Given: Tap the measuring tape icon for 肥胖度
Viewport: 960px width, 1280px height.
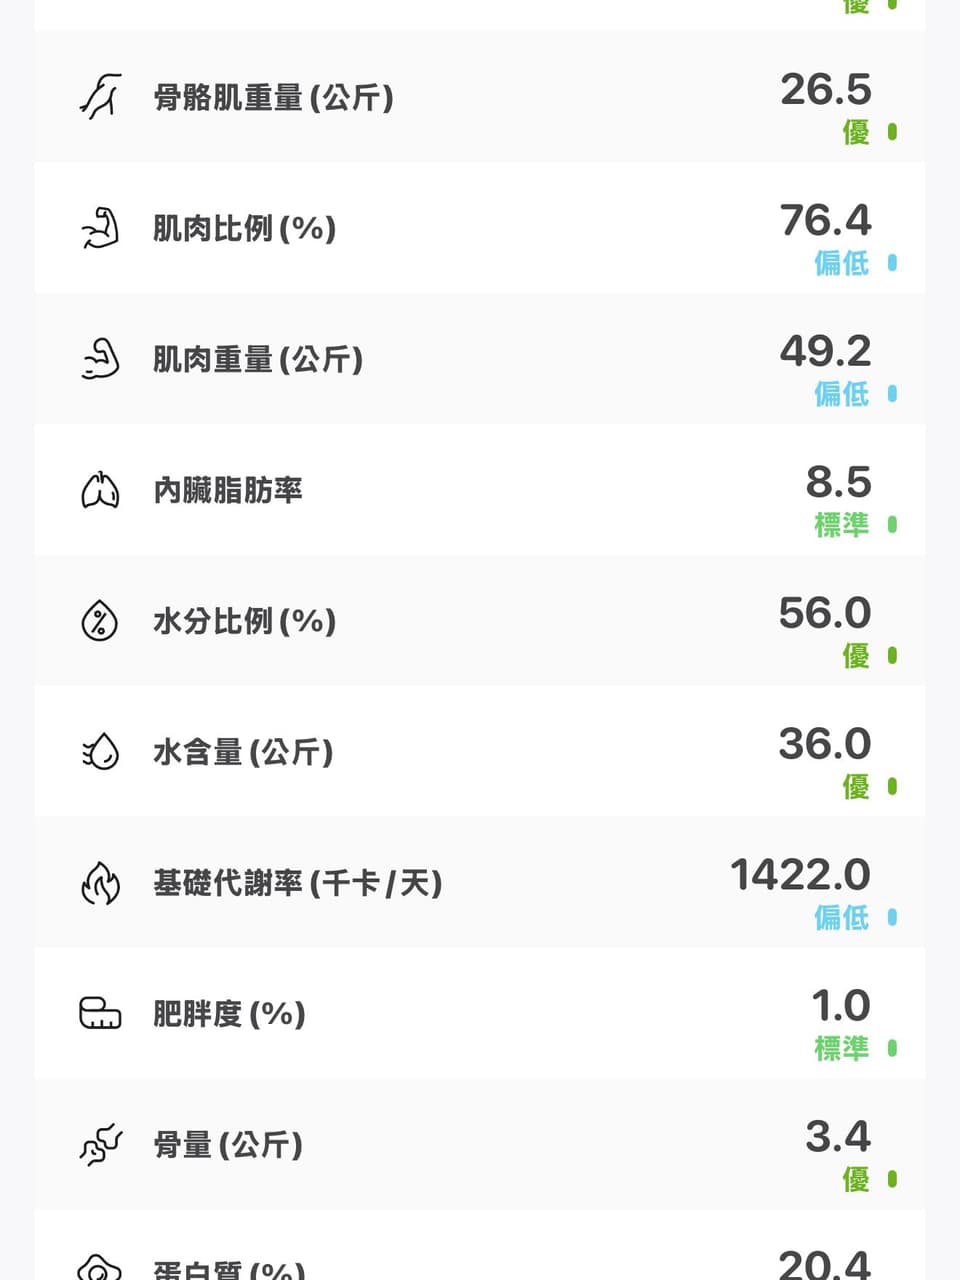Looking at the screenshot, I should point(100,1013).
